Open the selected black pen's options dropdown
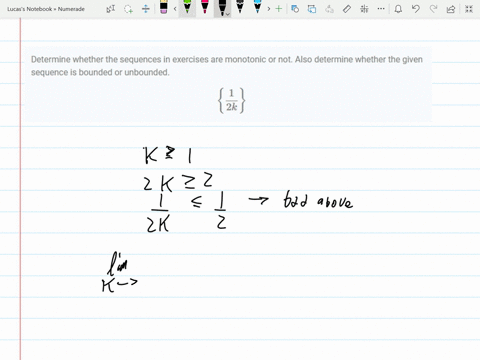This screenshot has height=360, width=480. point(228,14)
